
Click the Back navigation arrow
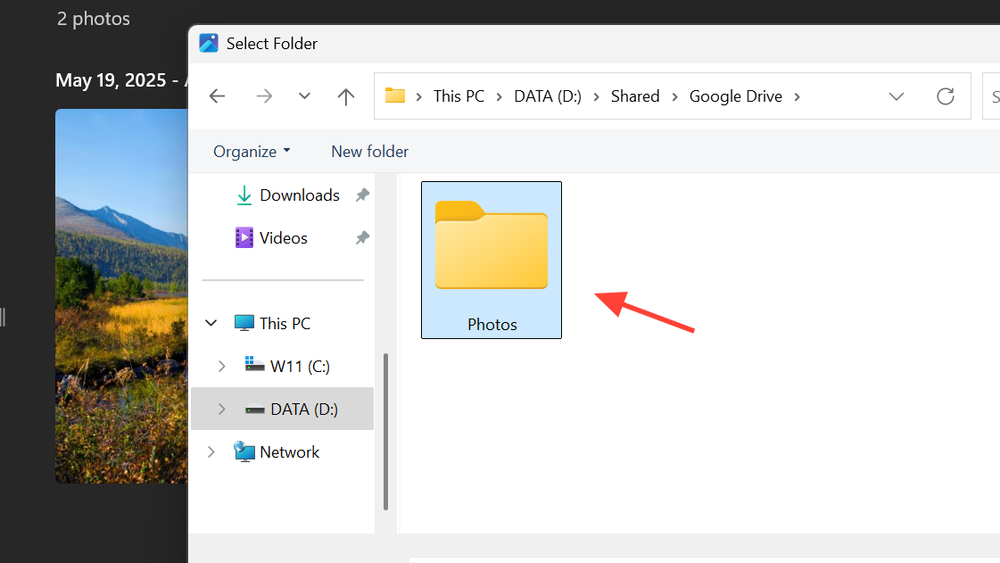(x=217, y=96)
